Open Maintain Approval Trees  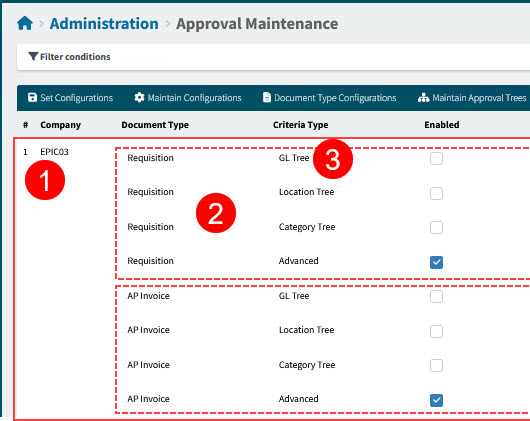[x=472, y=98]
